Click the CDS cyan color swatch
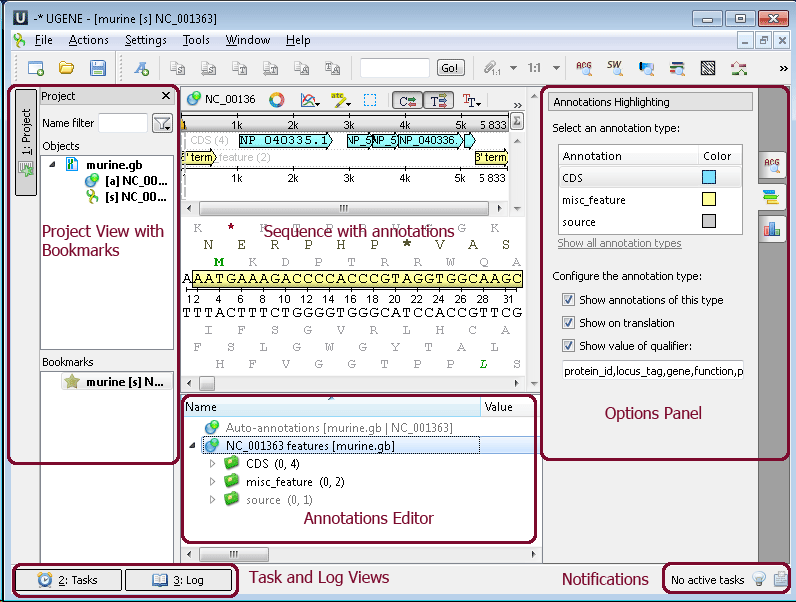796x602 pixels. tap(709, 177)
